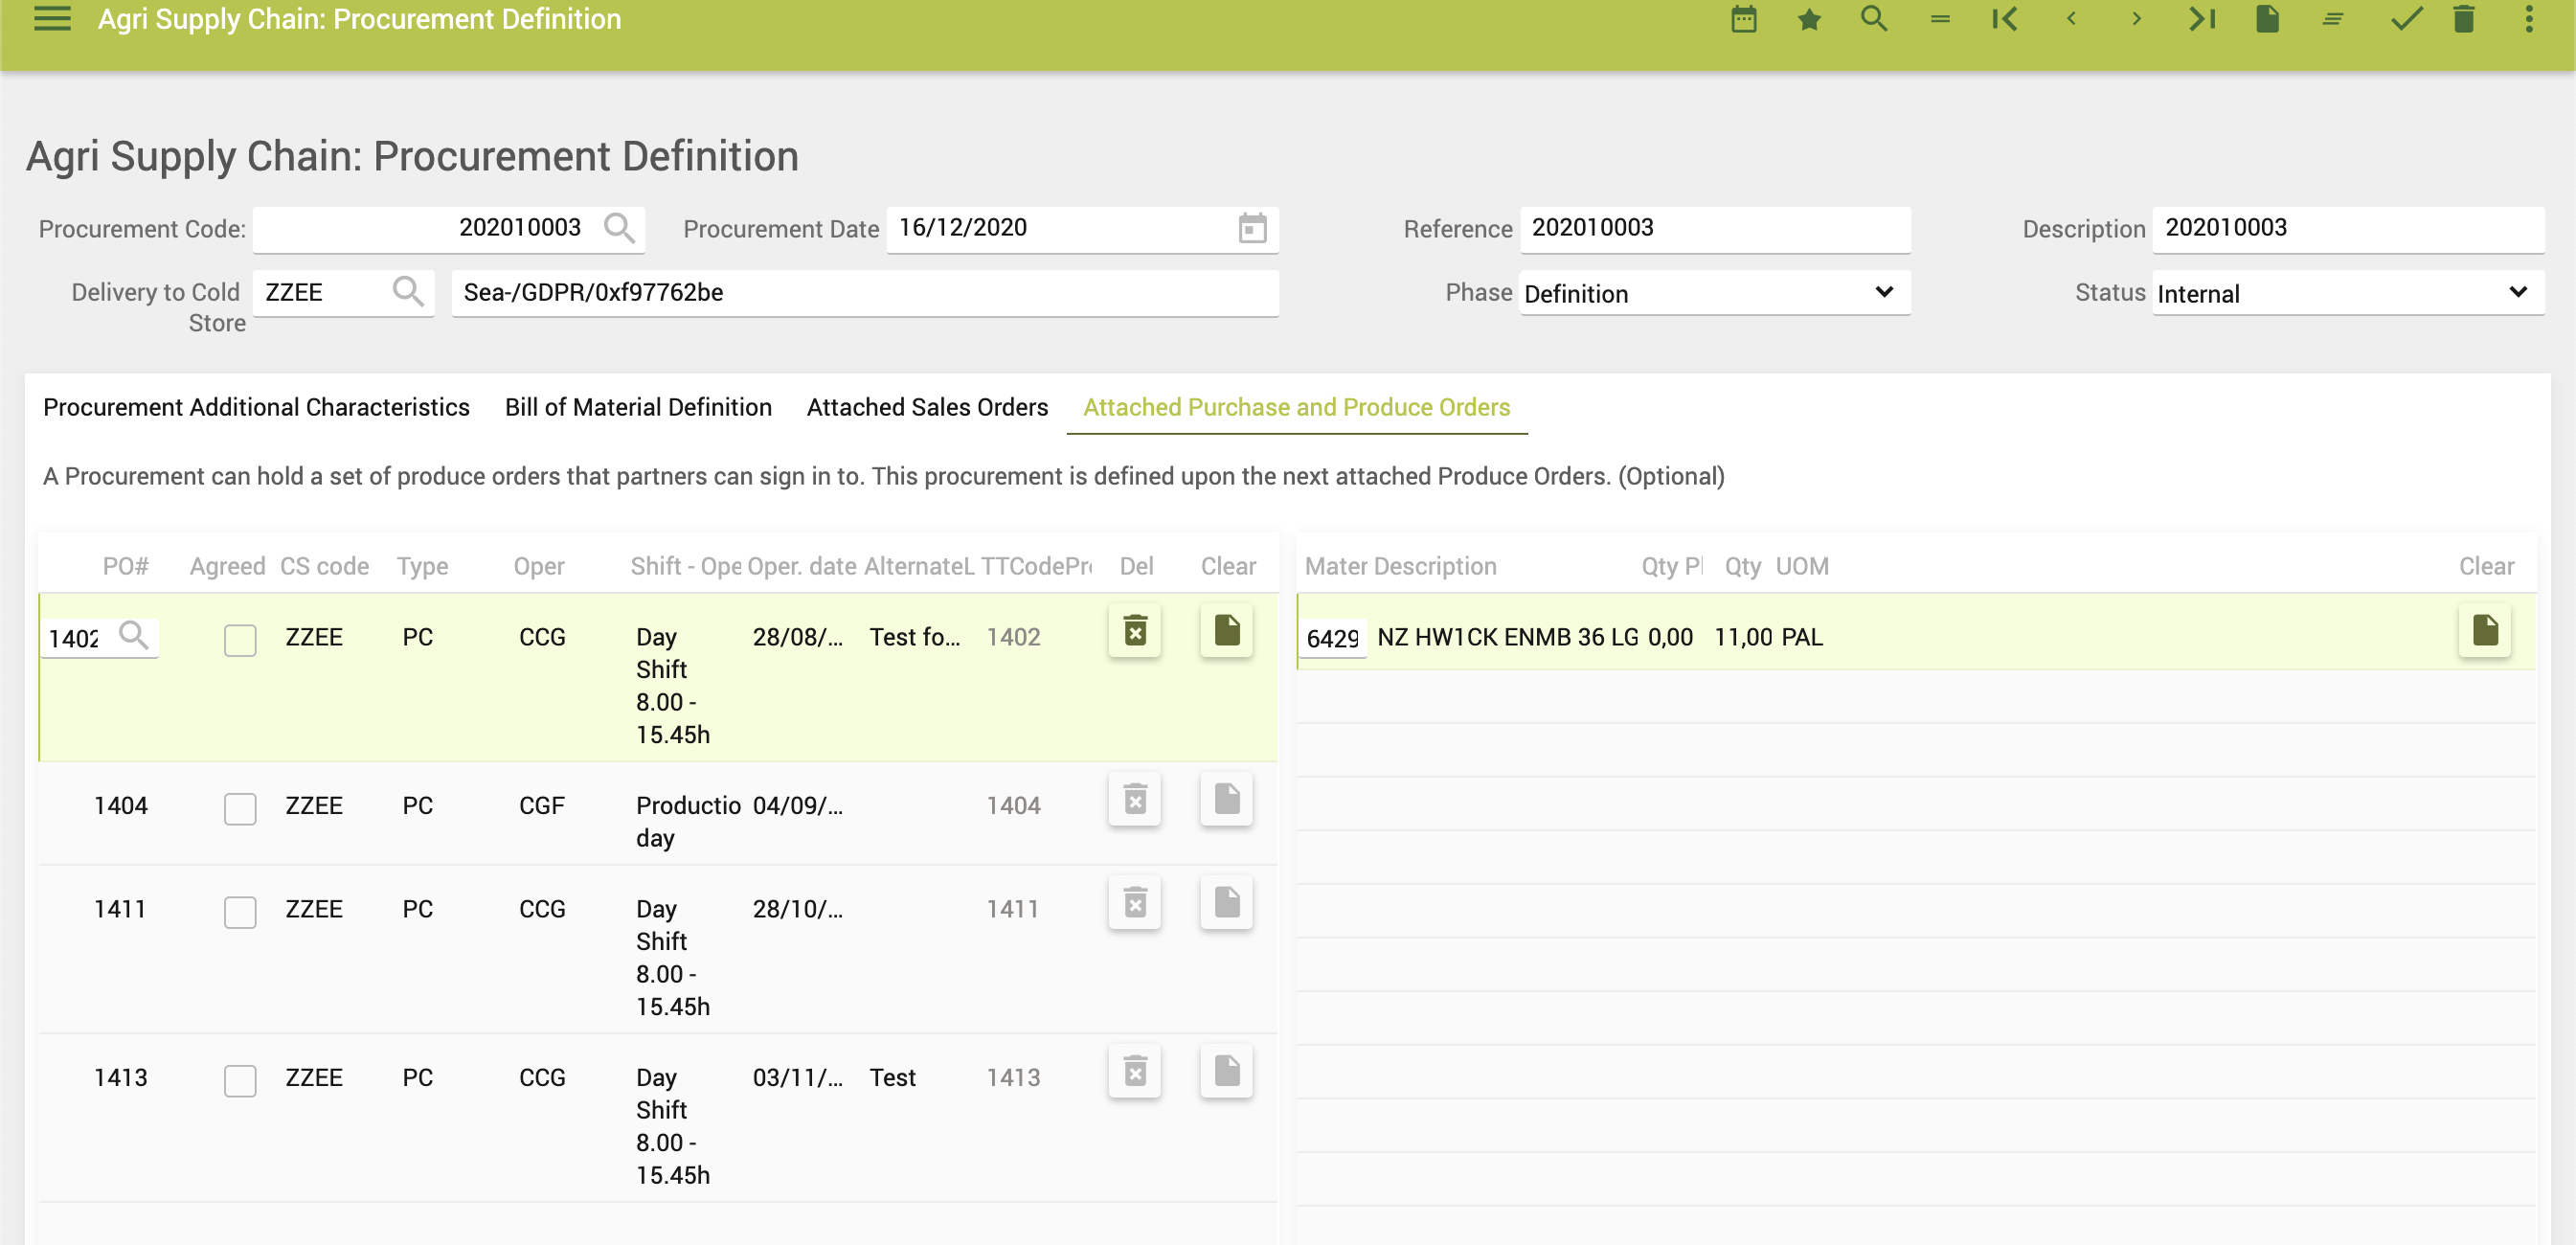The image size is (2576, 1245).
Task: Open the Status dropdown showing Internal
Action: coord(2347,293)
